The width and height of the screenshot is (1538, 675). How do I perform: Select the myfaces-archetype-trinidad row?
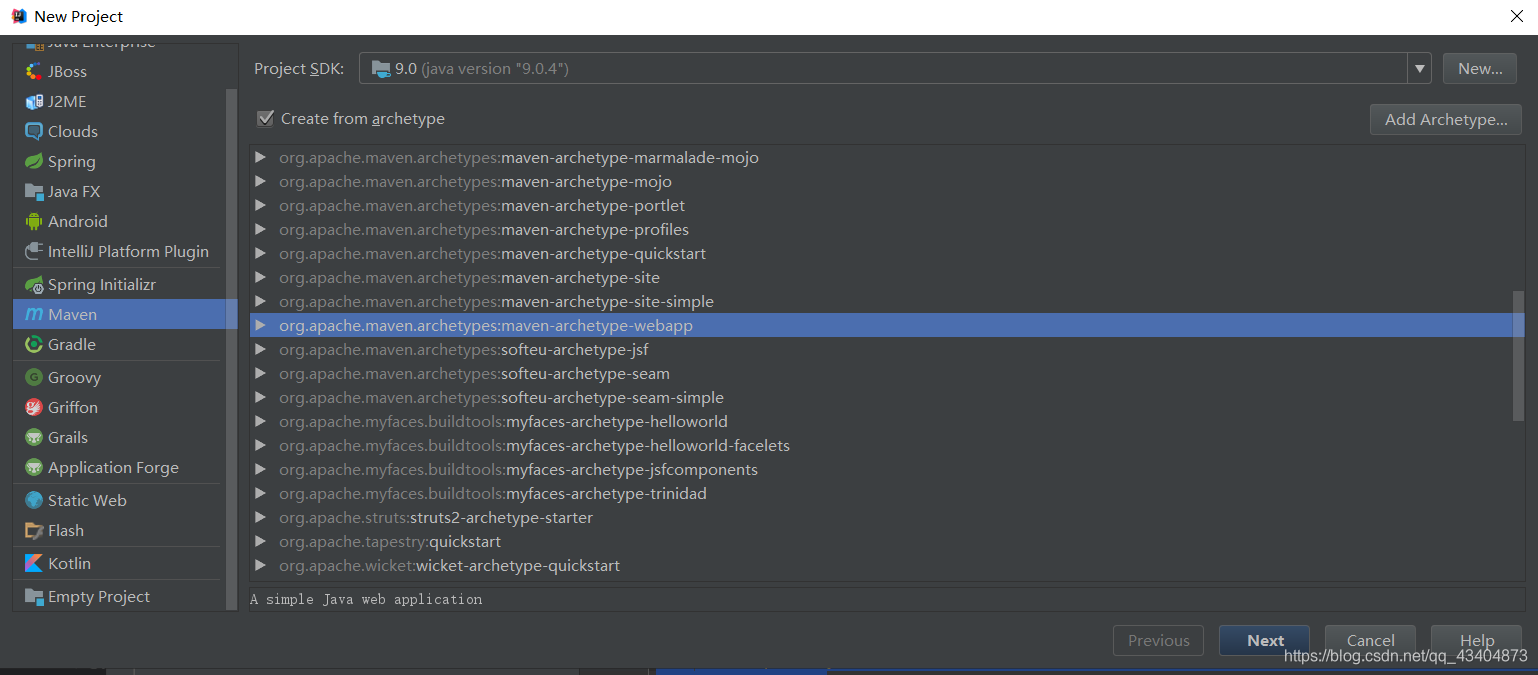[x=887, y=493]
